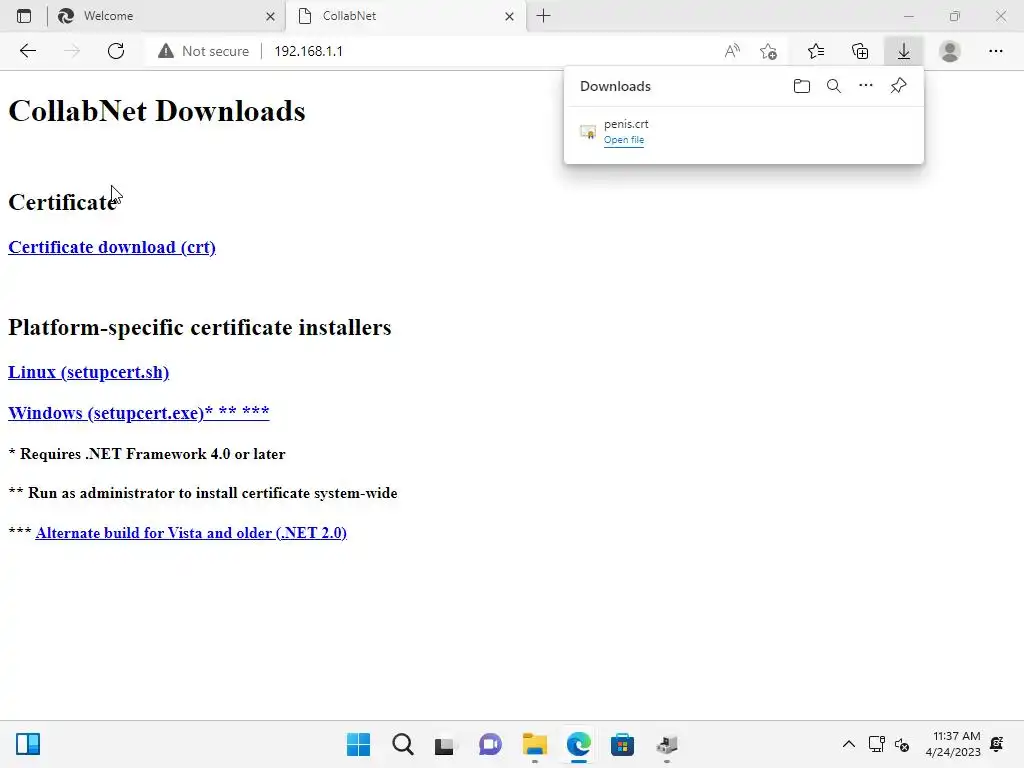Image resolution: width=1024 pixels, height=768 pixels.
Task: Switch to the Welcome tab
Action: coord(166,16)
